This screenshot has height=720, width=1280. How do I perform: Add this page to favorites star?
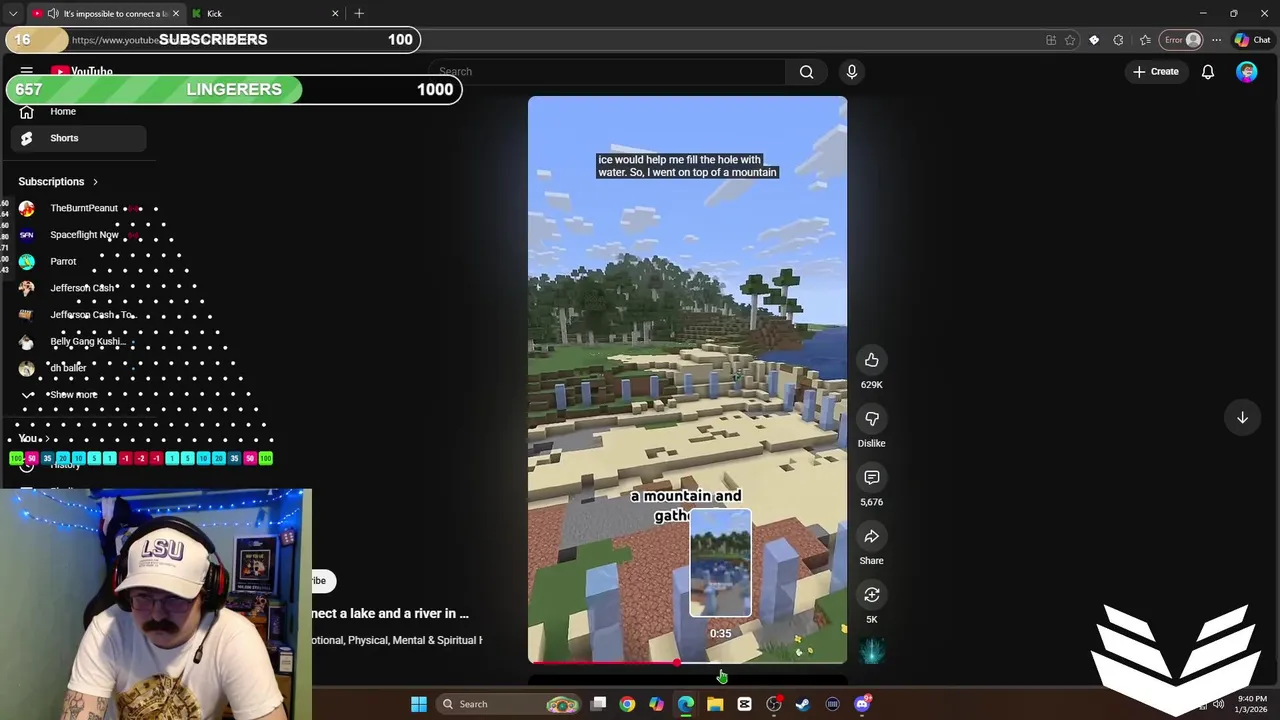pyautogui.click(x=1070, y=40)
